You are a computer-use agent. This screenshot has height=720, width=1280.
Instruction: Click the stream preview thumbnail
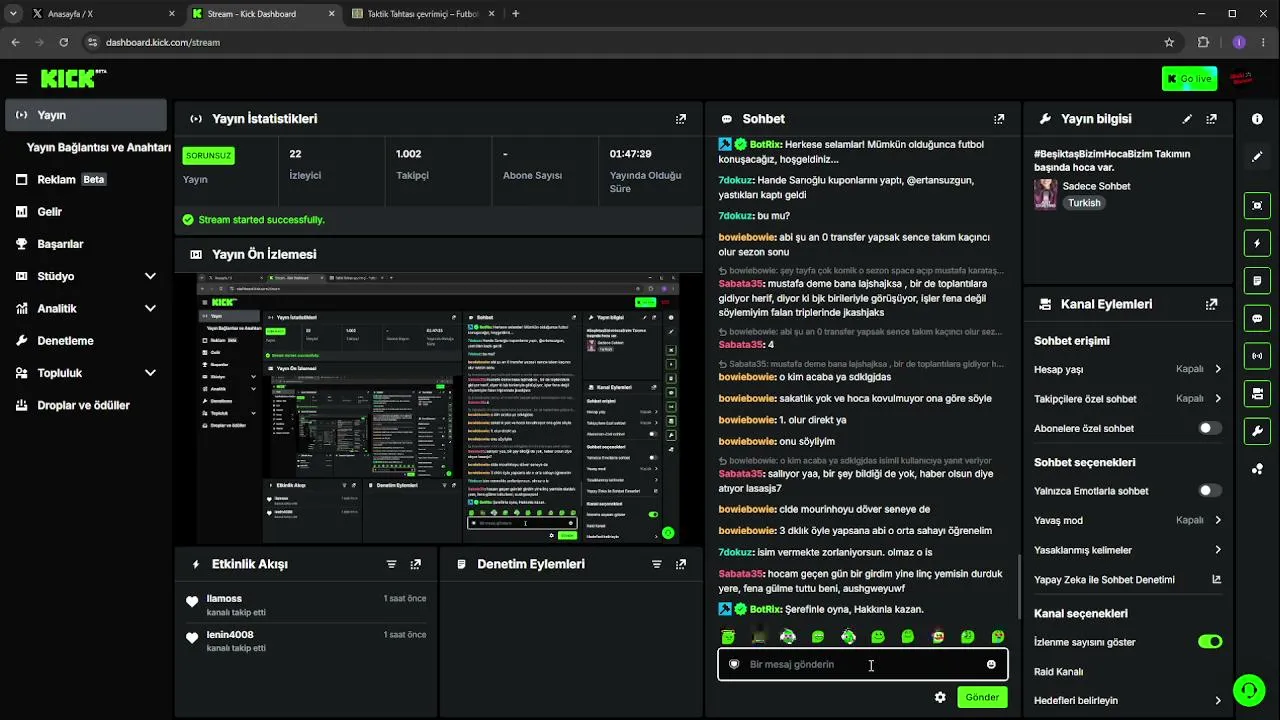click(438, 408)
